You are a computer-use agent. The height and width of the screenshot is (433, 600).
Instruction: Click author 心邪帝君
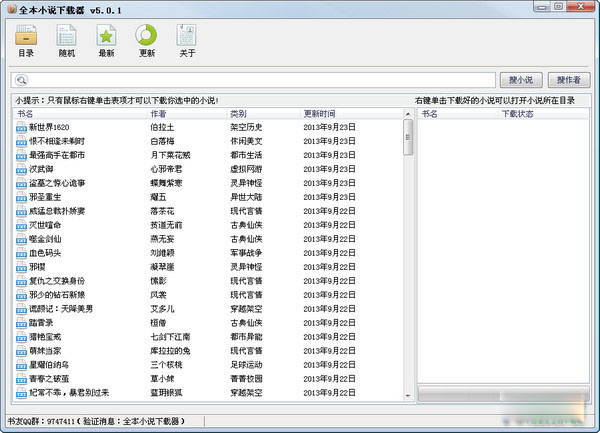click(x=166, y=169)
